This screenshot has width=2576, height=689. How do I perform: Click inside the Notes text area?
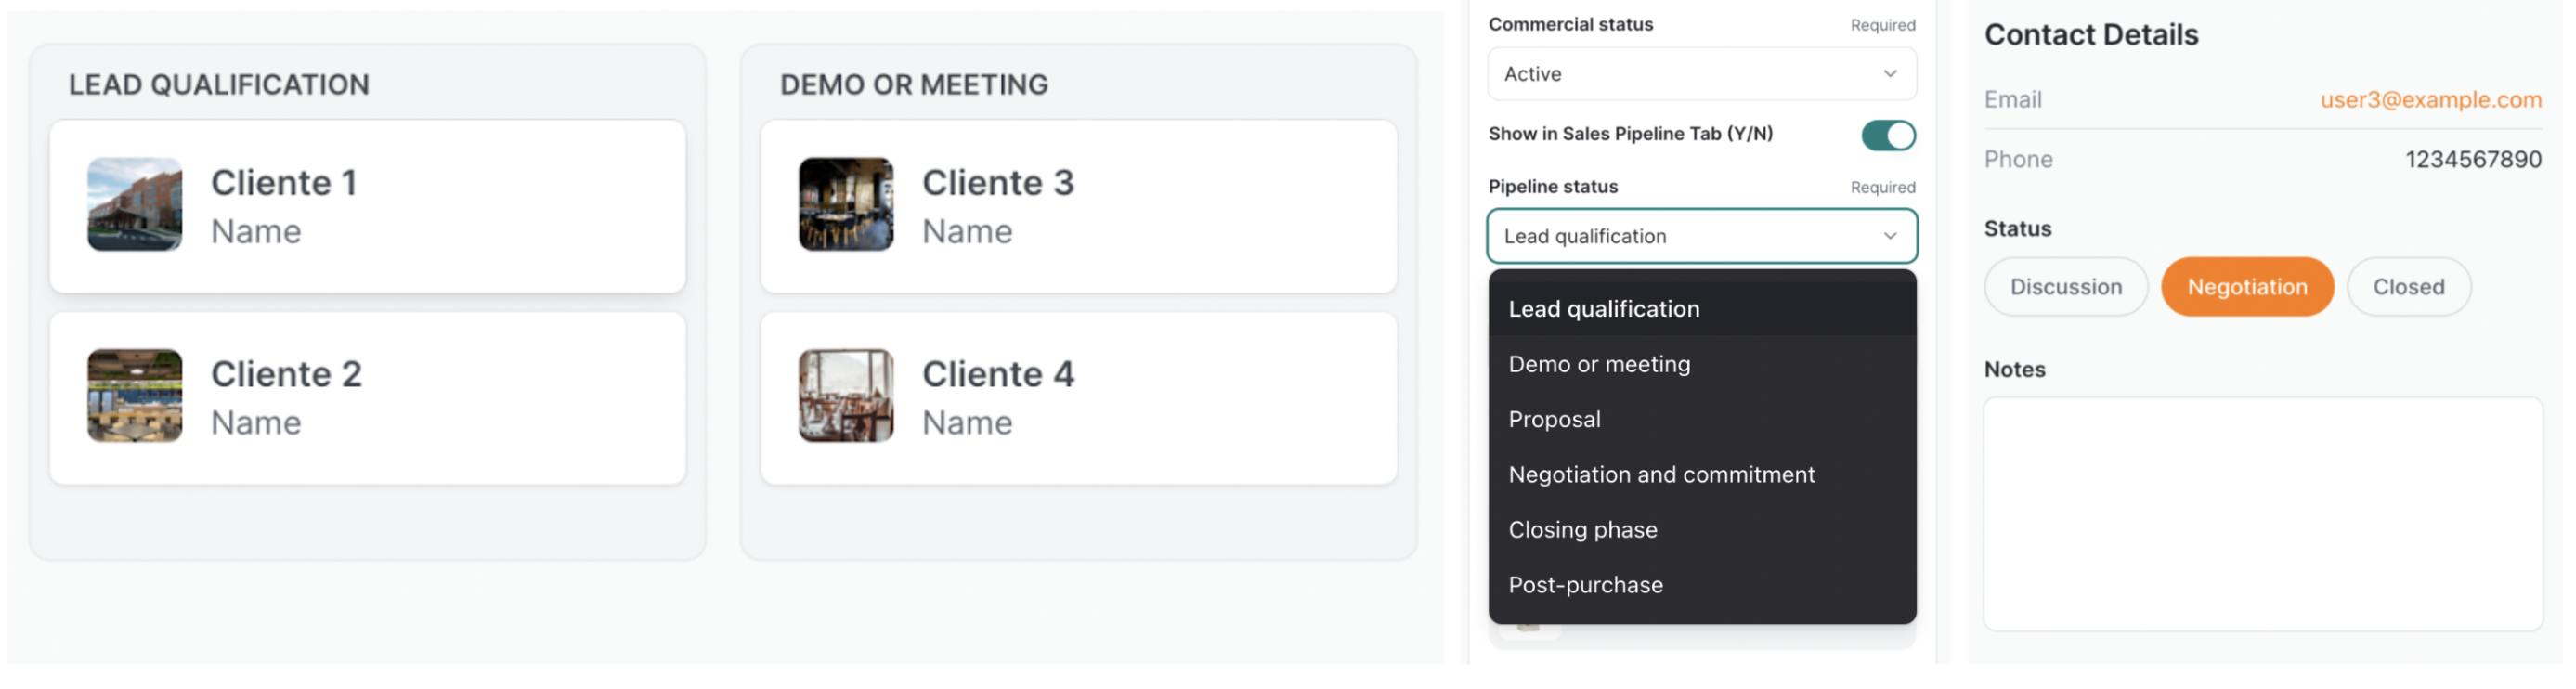tap(2262, 513)
